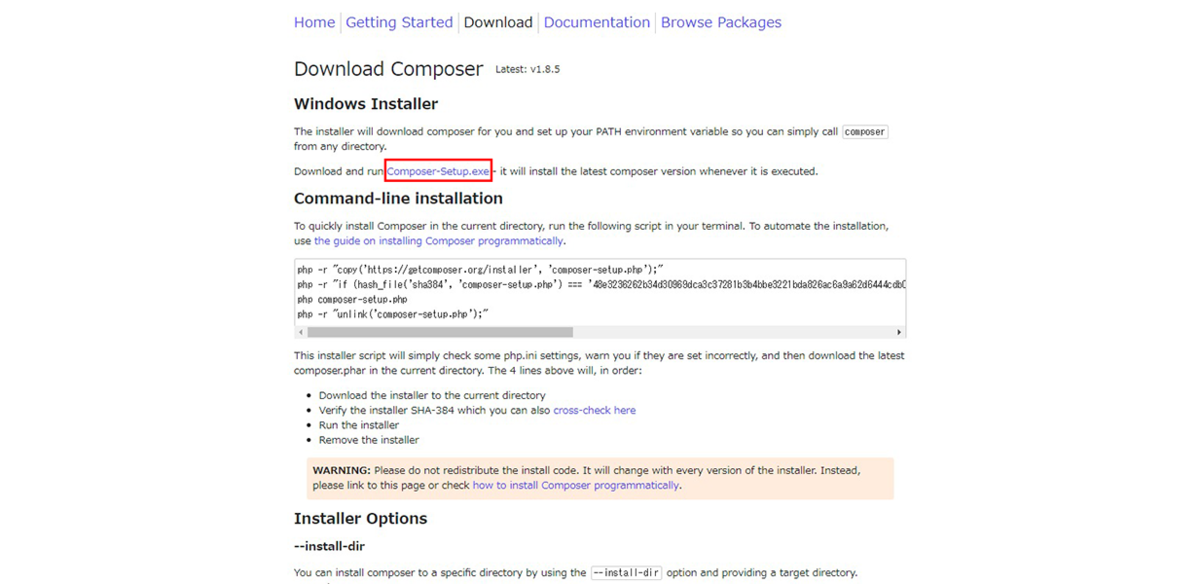Click the code block's right scroll arrow
Screen dimensions: 1200x584
(x=899, y=332)
